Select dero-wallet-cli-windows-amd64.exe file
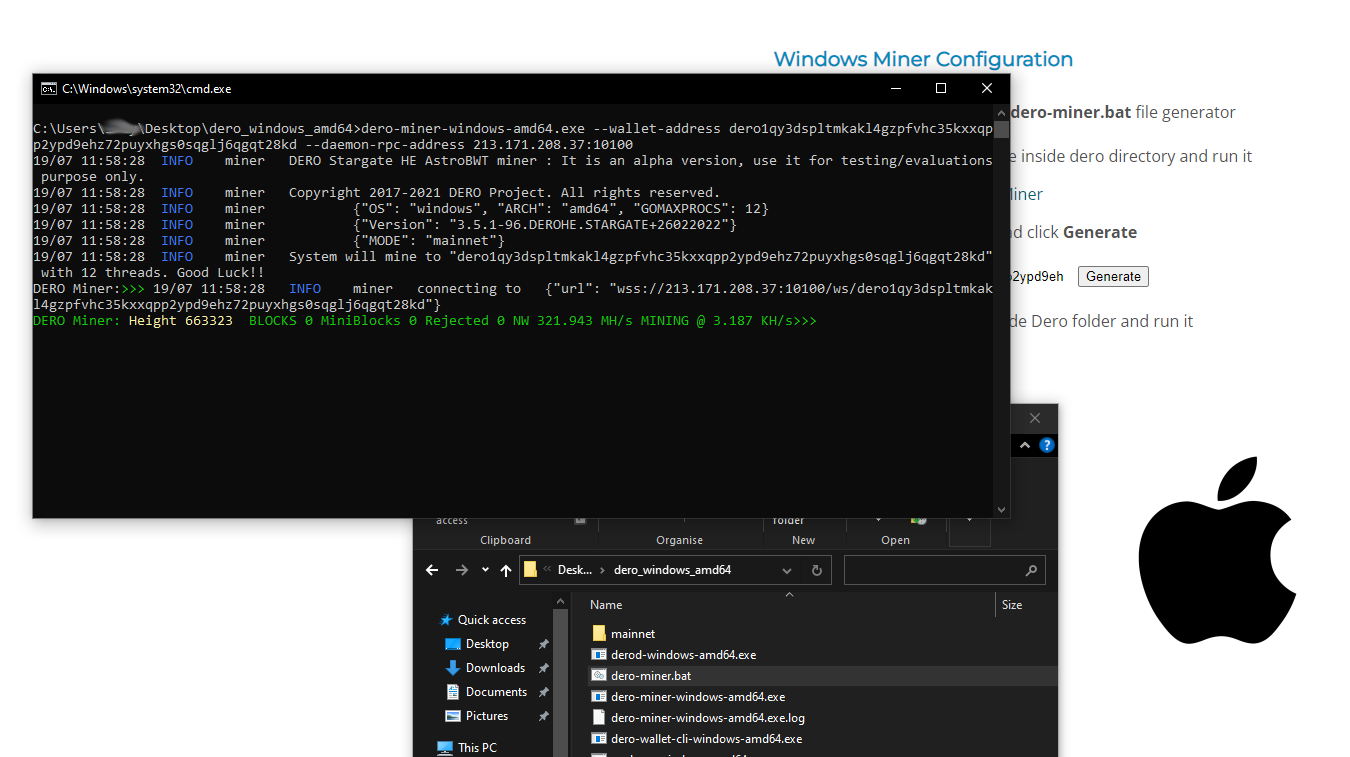This screenshot has height=757, width=1350. 706,739
